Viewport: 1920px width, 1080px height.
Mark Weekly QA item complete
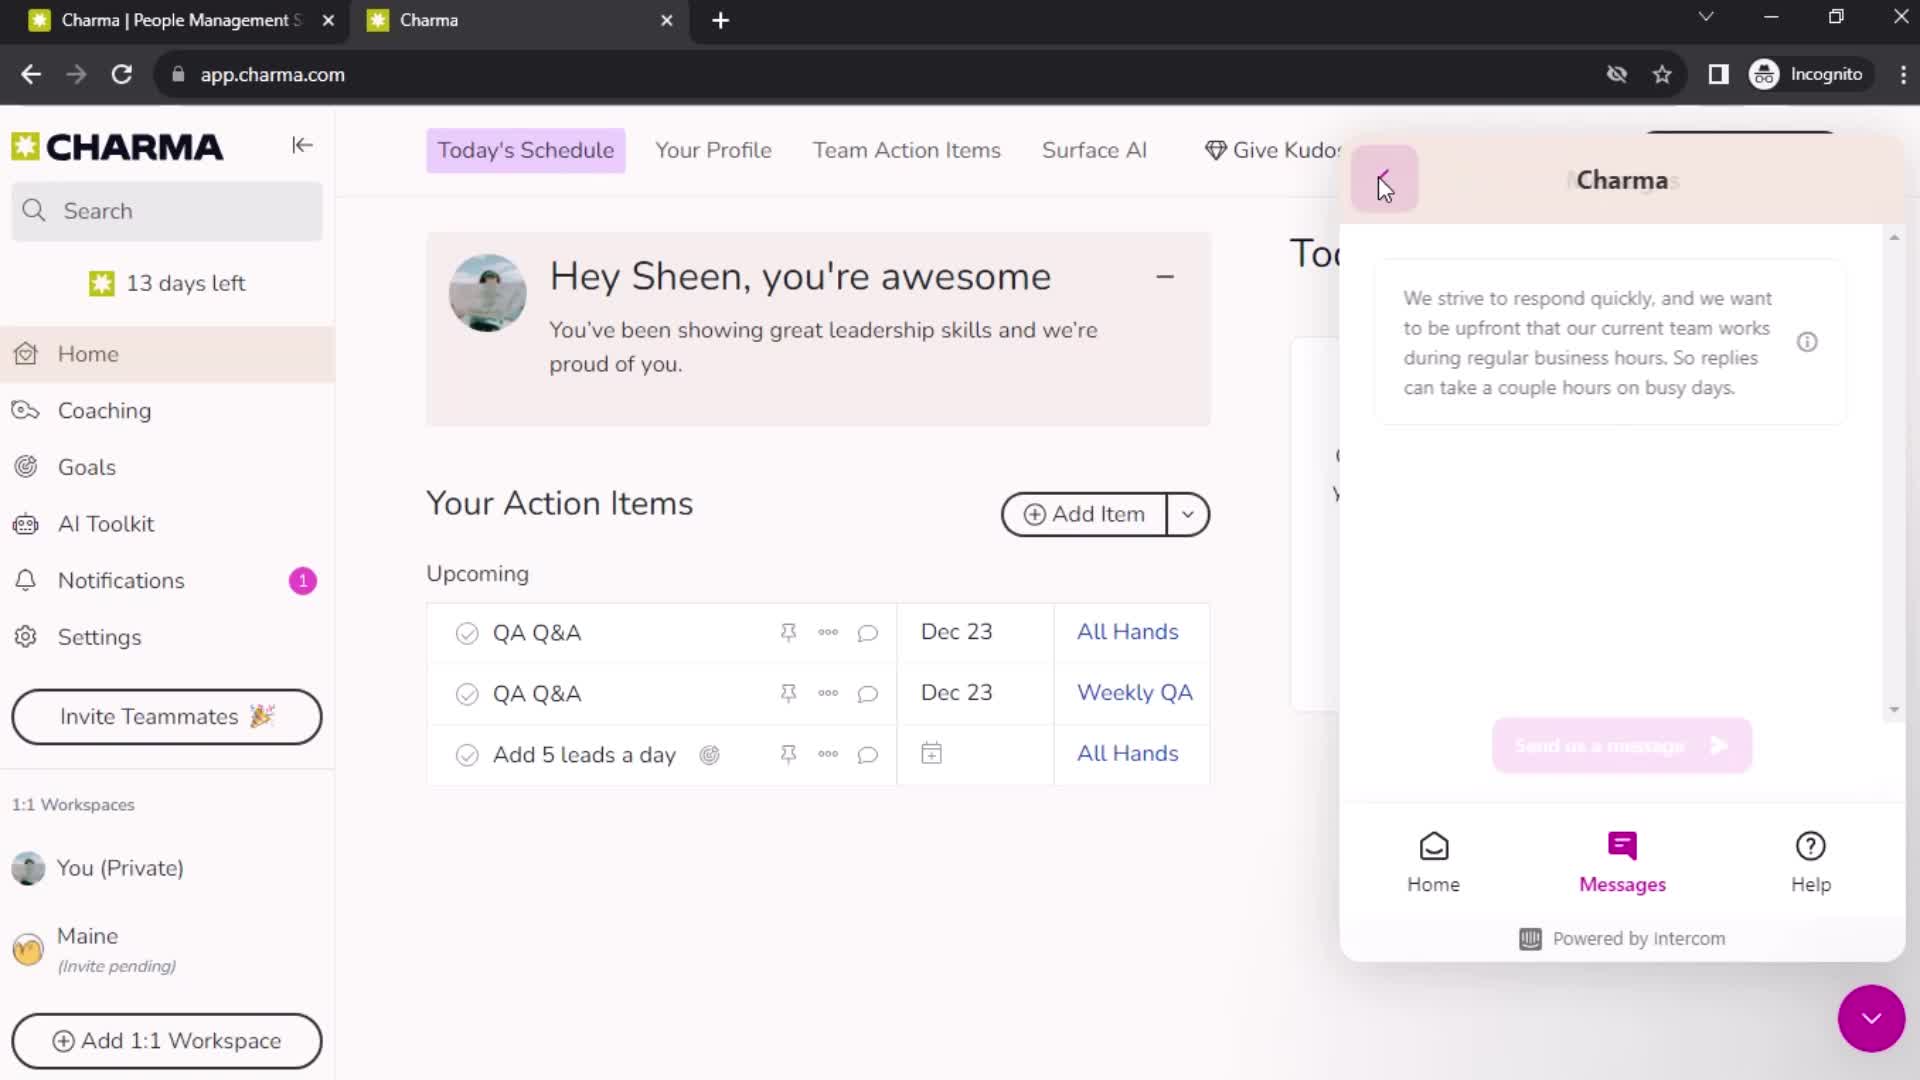tap(467, 694)
